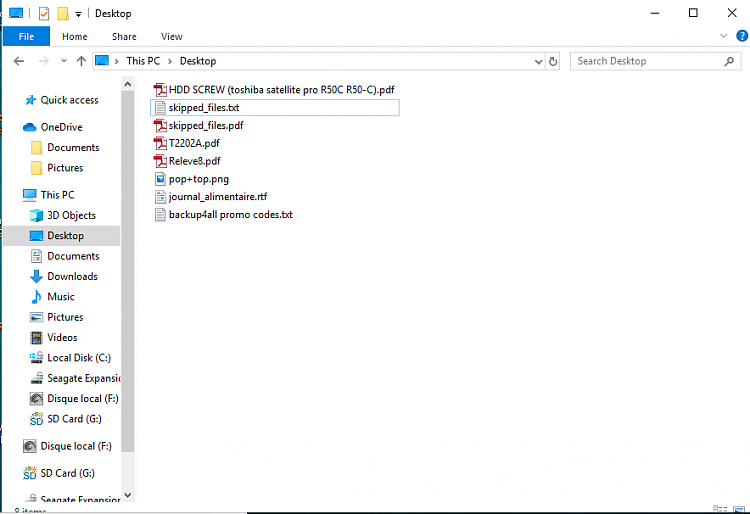Click the PDF icon of skipped_files.pdf
The width and height of the screenshot is (750, 514).
[160, 126]
